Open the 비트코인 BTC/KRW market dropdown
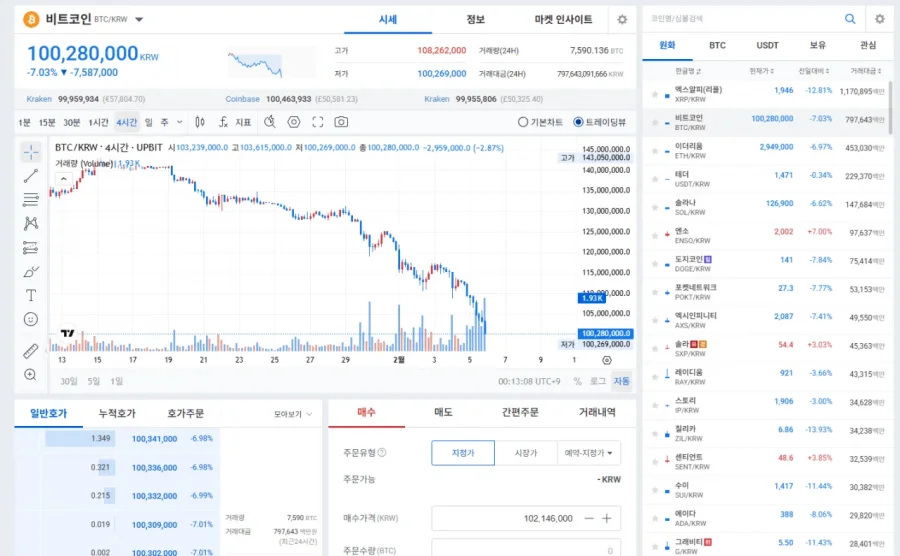The width and height of the screenshot is (900, 556). tap(139, 19)
